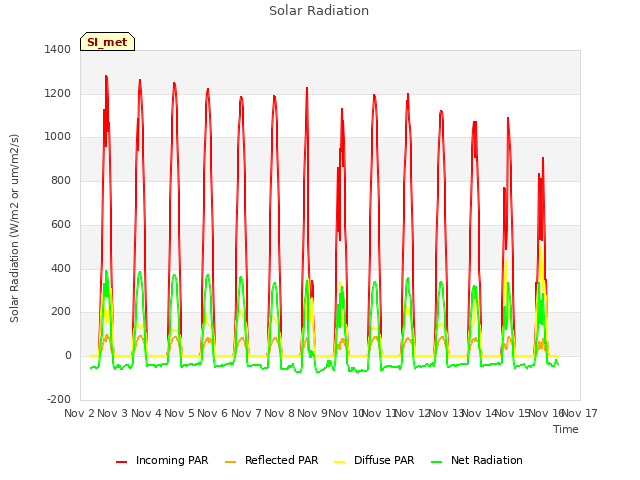Toggle Diffuse PAR legend entry
The width and height of the screenshot is (640, 480).
point(374,460)
